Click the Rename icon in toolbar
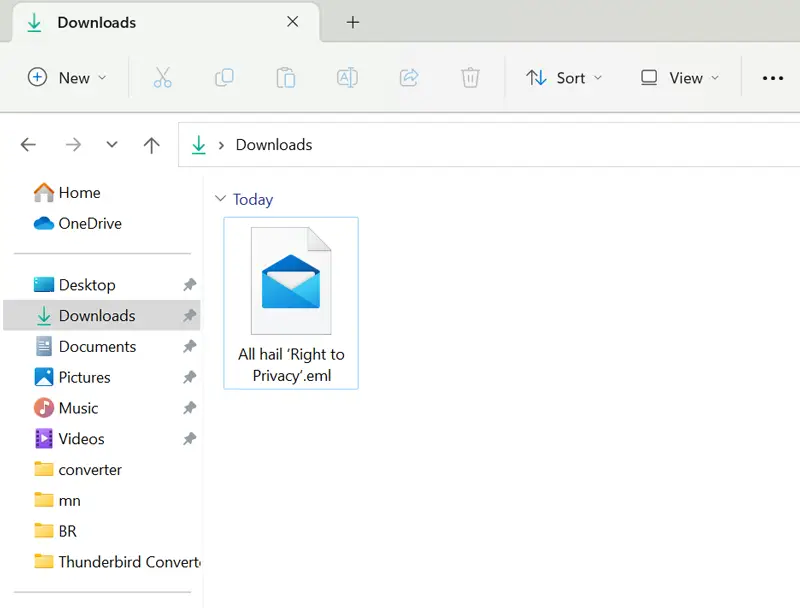The width and height of the screenshot is (800, 608). (347, 78)
